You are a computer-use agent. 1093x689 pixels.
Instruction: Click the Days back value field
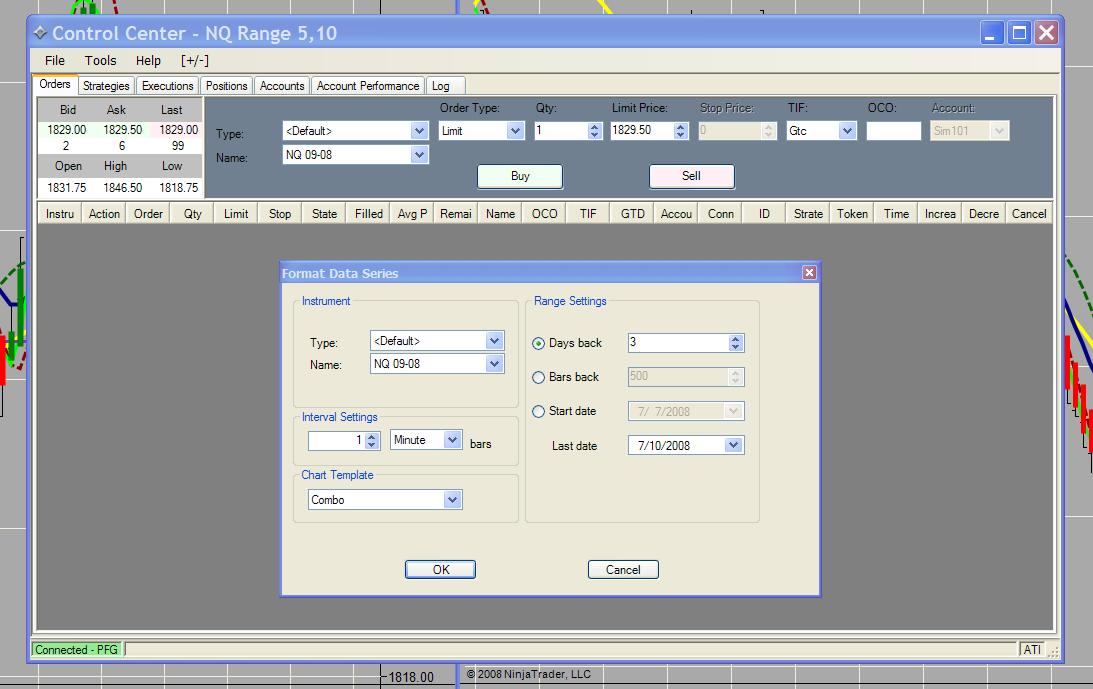click(x=678, y=342)
